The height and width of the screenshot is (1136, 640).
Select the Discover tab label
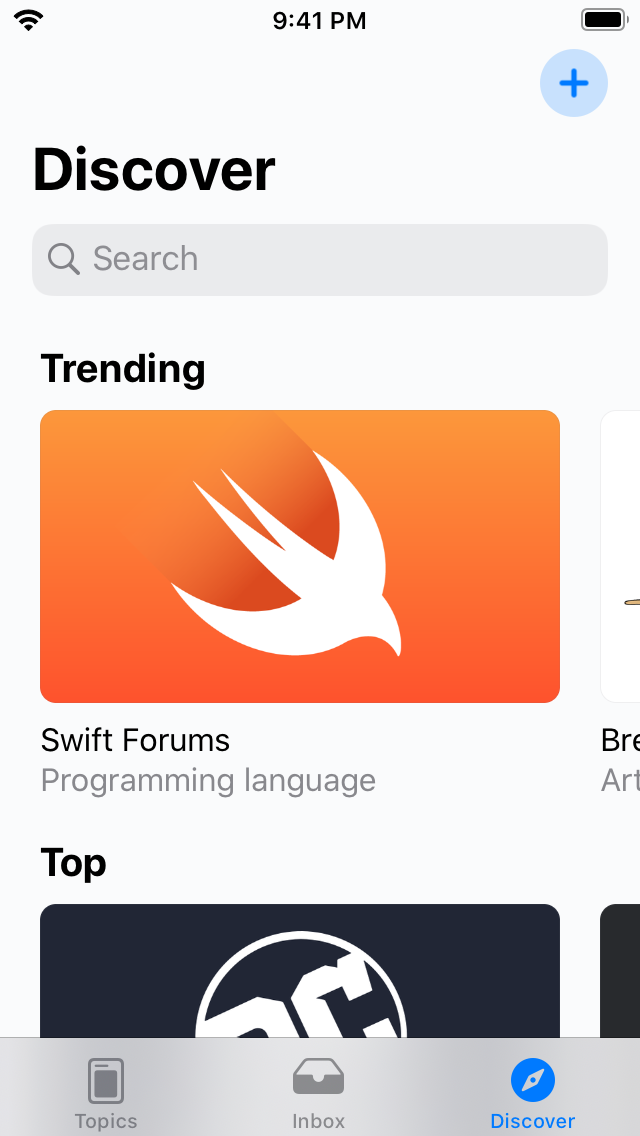pyautogui.click(x=533, y=1121)
